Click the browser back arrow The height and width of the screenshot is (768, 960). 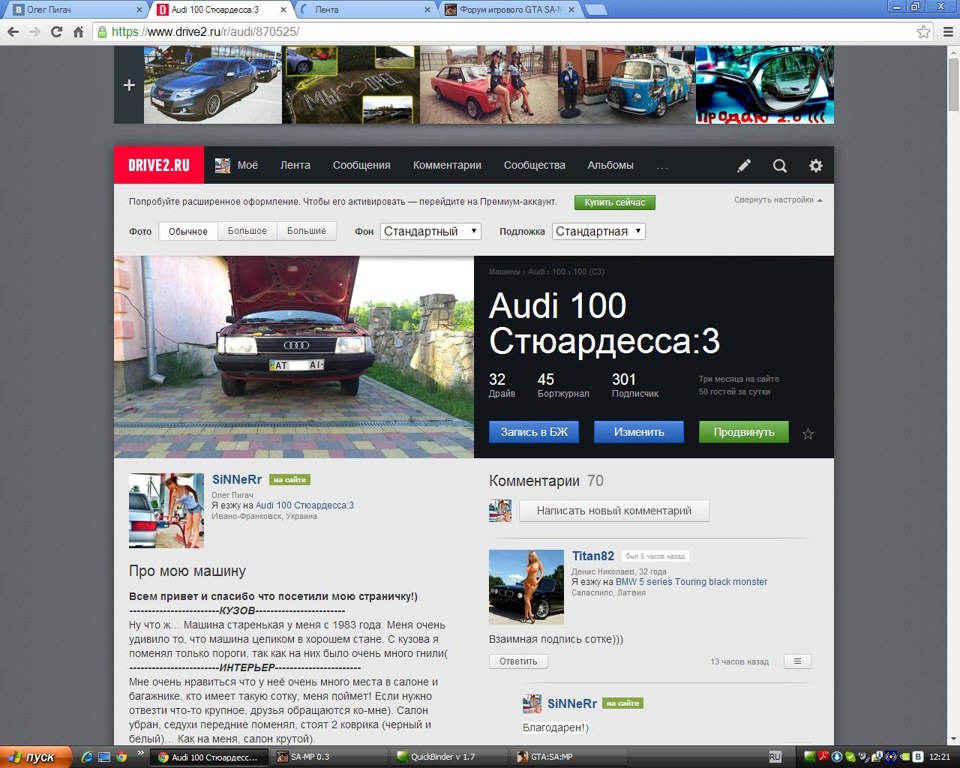13,32
